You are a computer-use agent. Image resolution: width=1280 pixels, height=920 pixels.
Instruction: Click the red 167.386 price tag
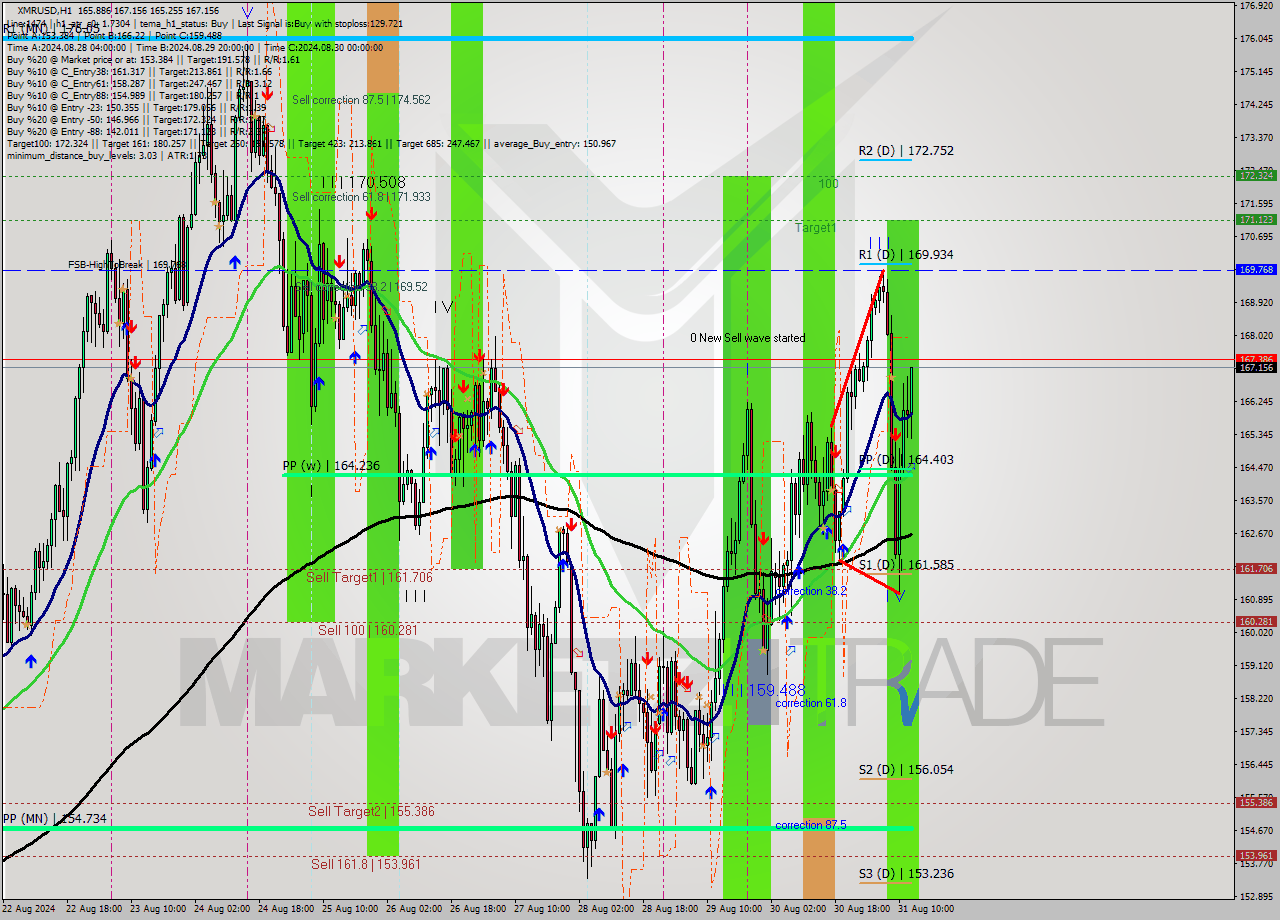coord(1256,358)
